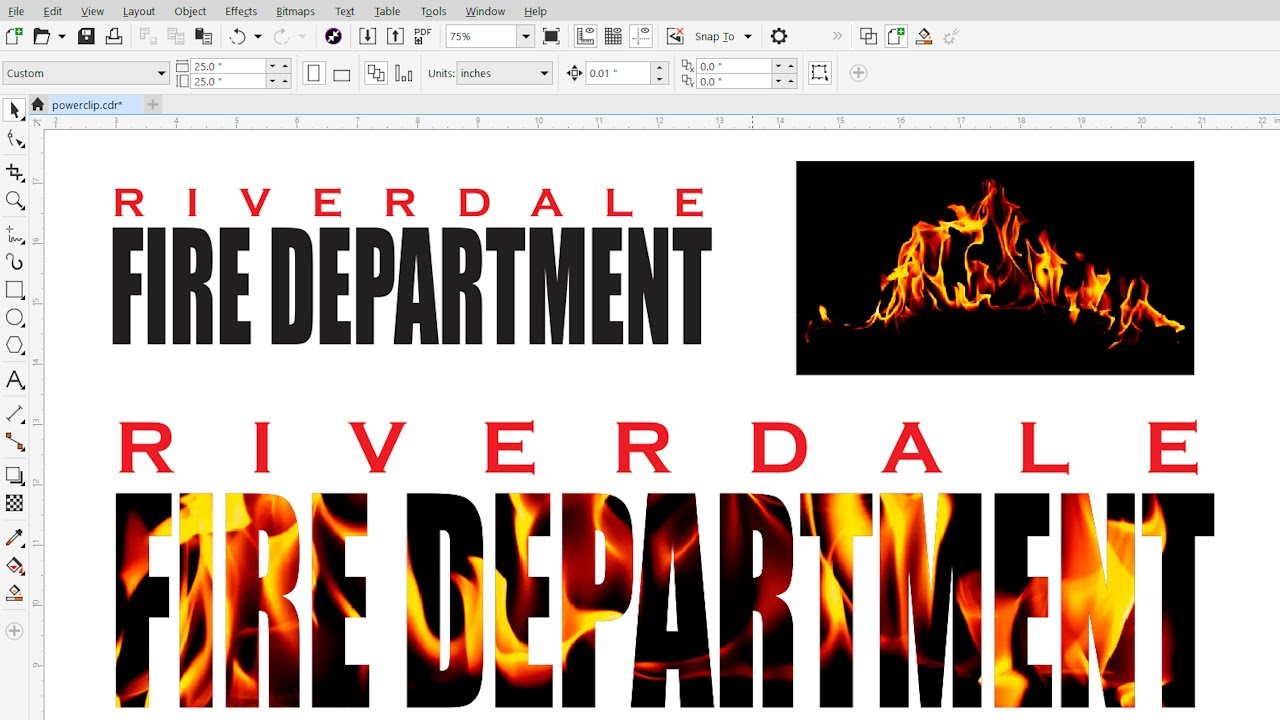Select the Zoom tool in the toolbox
The width and height of the screenshot is (1280, 720).
14,201
